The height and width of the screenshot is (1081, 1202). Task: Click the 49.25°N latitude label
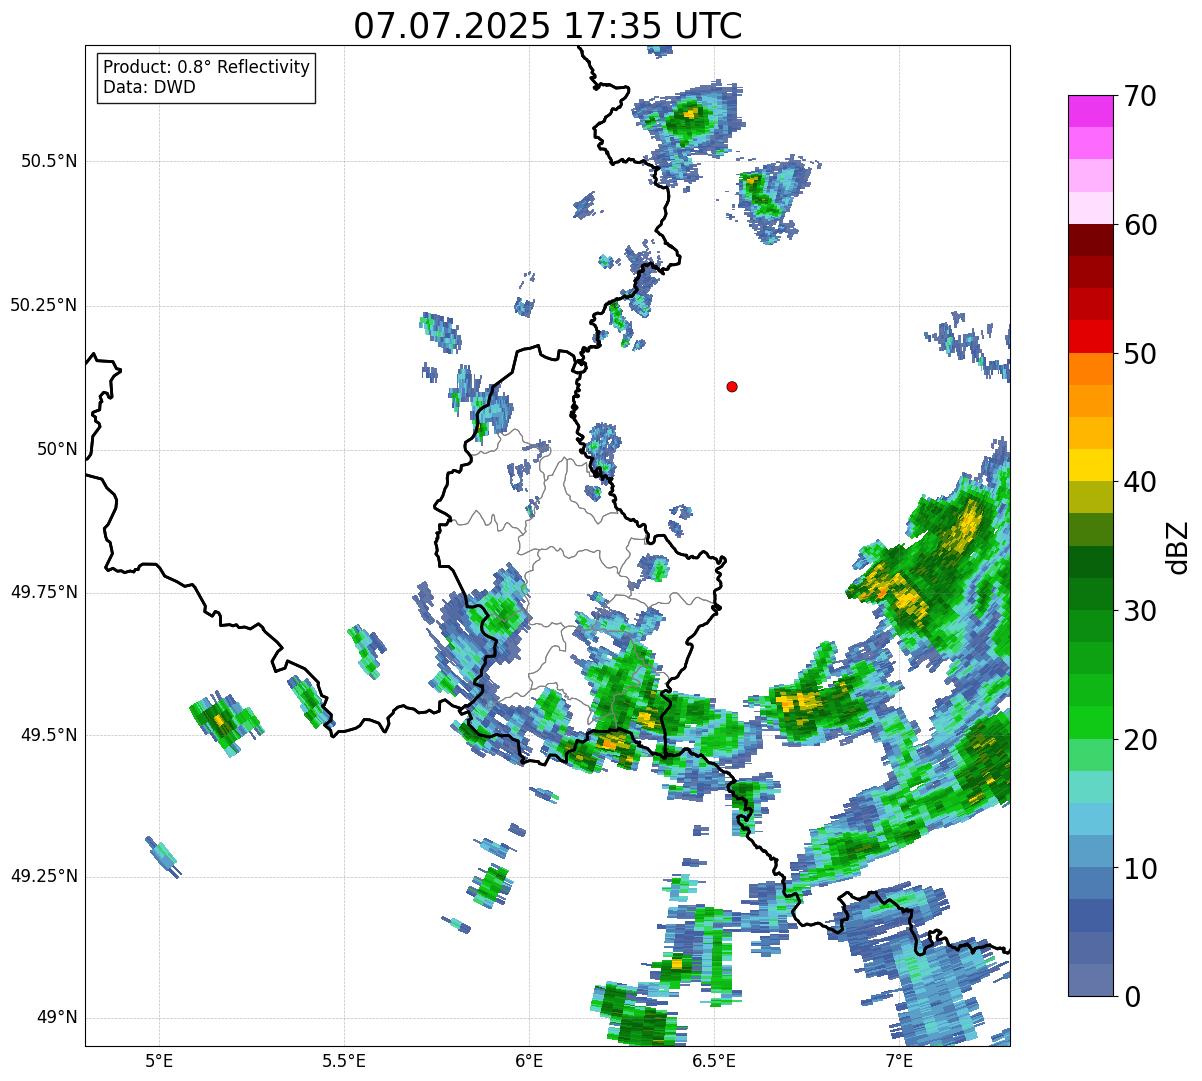click(x=44, y=876)
